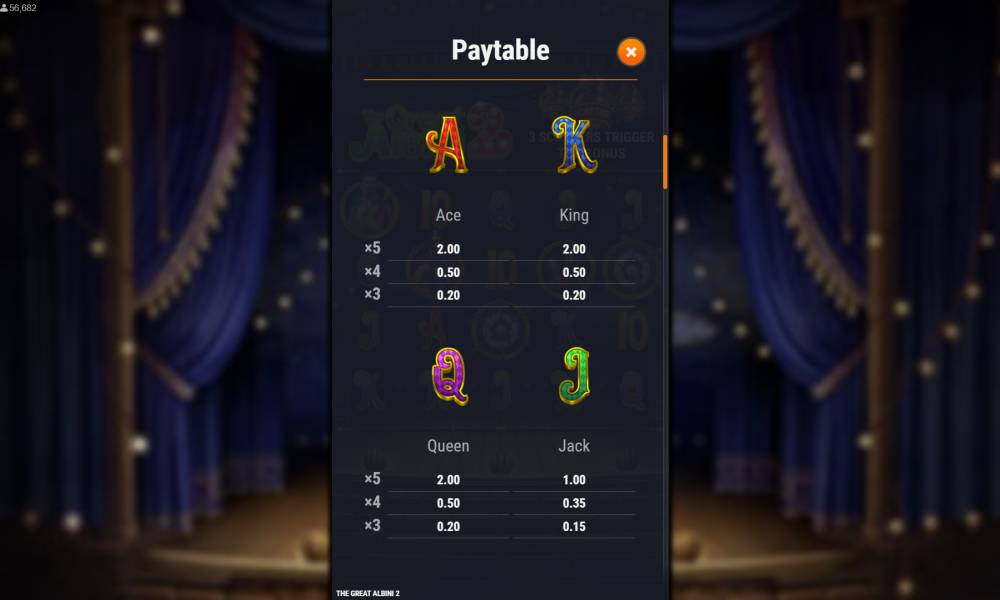Close the Paytable with orange X button
1000x600 pixels.
click(631, 52)
